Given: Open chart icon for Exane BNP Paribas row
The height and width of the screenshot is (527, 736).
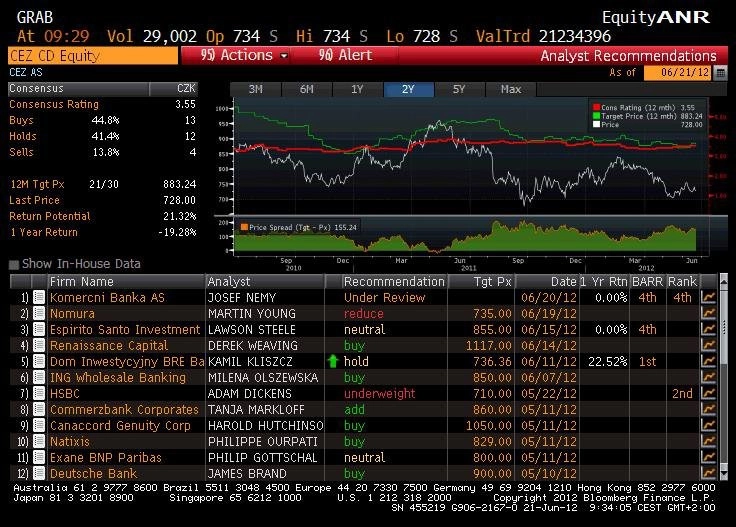Looking at the screenshot, I should coord(708,457).
